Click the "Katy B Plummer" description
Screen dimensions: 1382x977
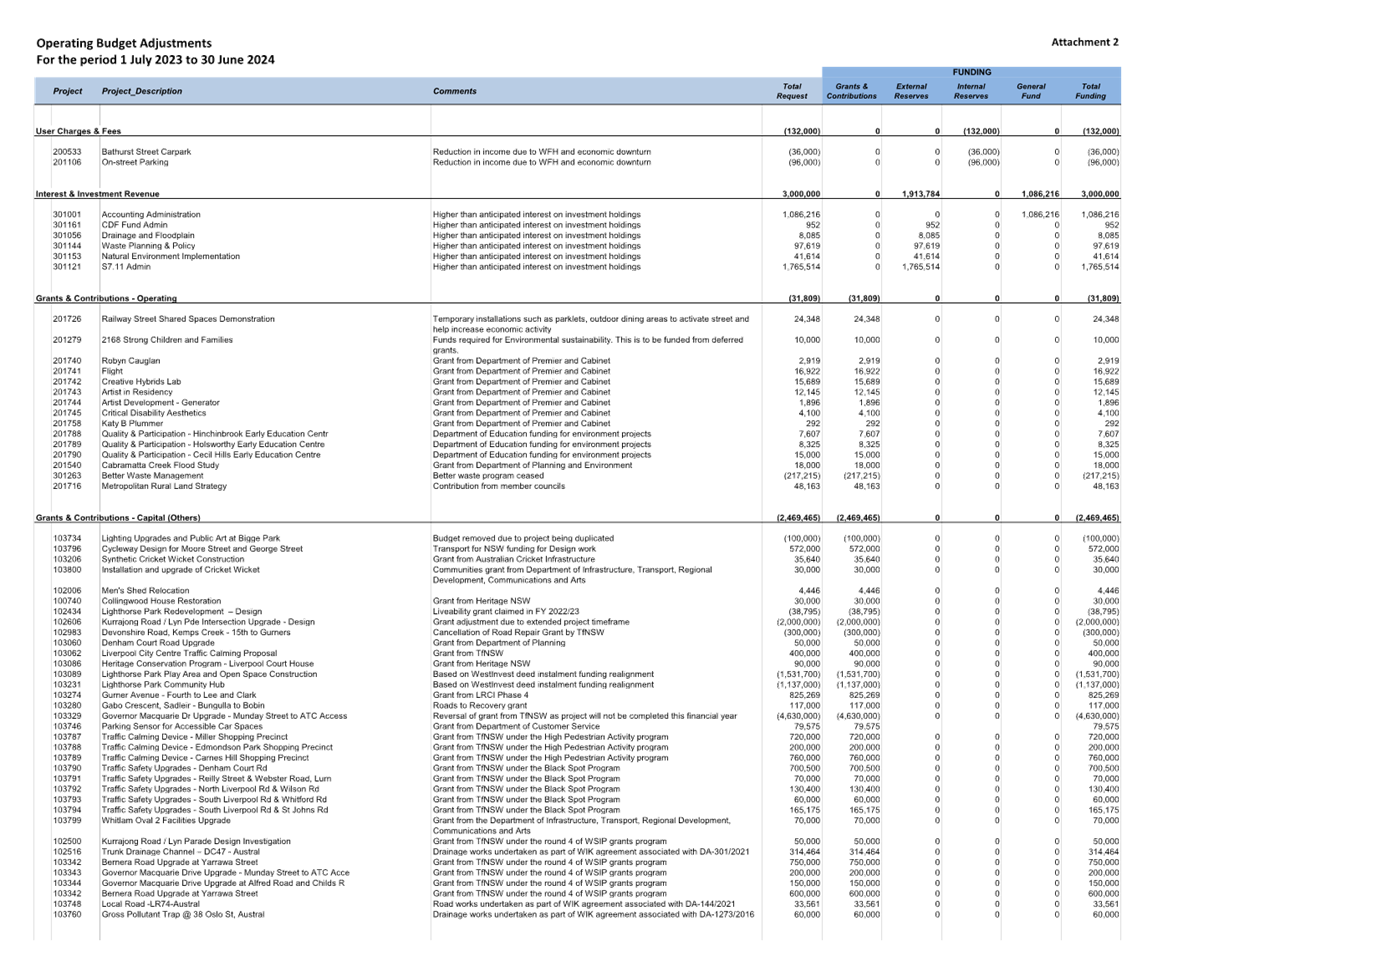pyautogui.click(x=133, y=423)
